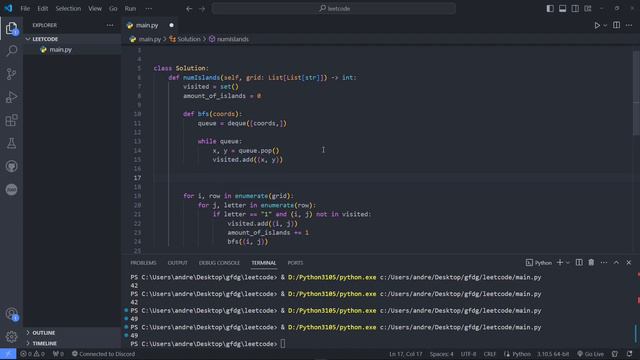Open the File menu
The image size is (640, 360).
pos(25,9)
